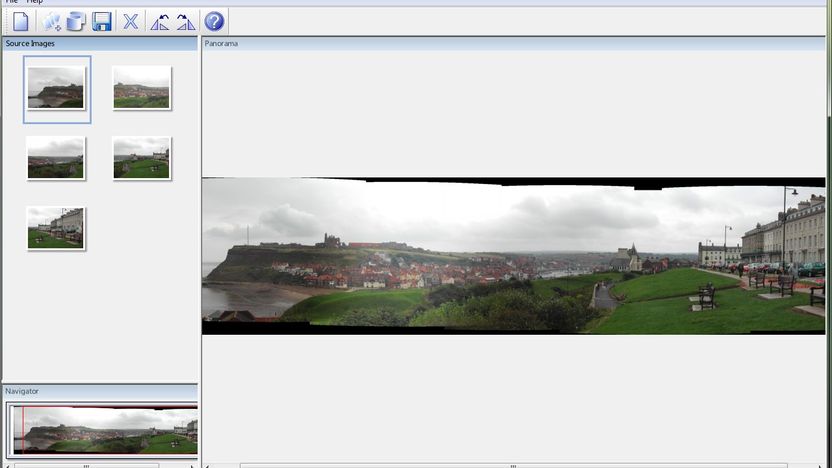Screen dimensions: 832x468
Task: Click the Navigator panel header
Action: click(x=100, y=391)
